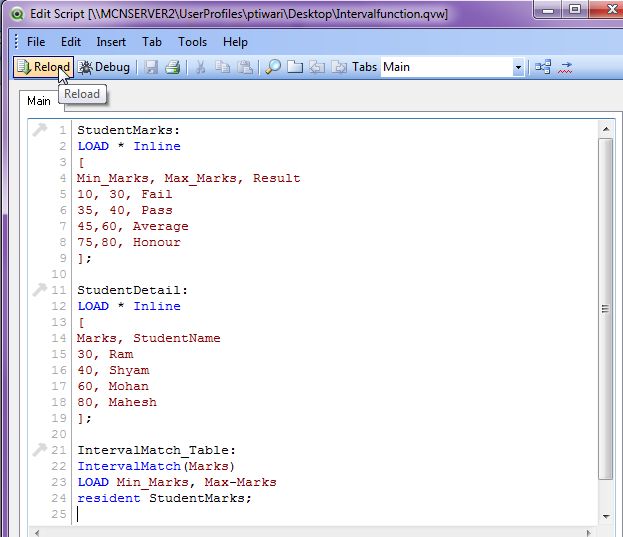Screen dimensions: 623x537
Task: Click the 'IntervalMatch_Table:' label
Action: click(x=157, y=450)
